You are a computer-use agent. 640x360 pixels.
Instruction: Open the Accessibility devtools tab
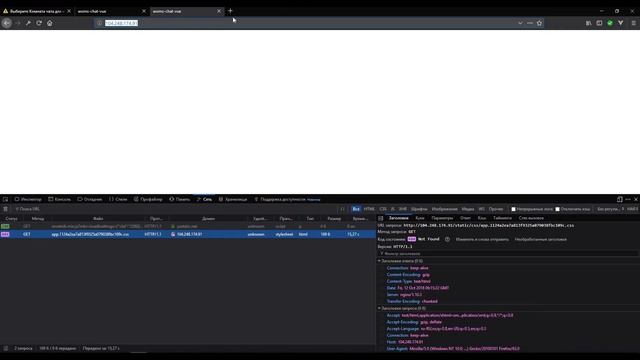tap(287, 199)
